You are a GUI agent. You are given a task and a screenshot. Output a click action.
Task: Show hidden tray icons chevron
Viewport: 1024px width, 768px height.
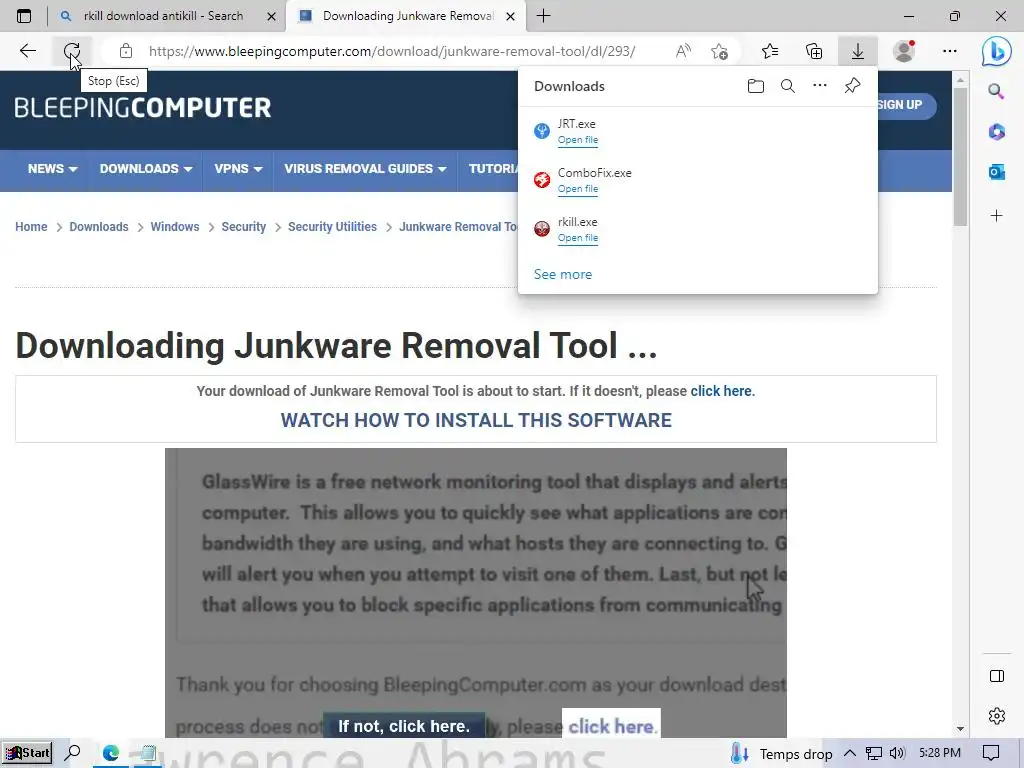[849, 754]
